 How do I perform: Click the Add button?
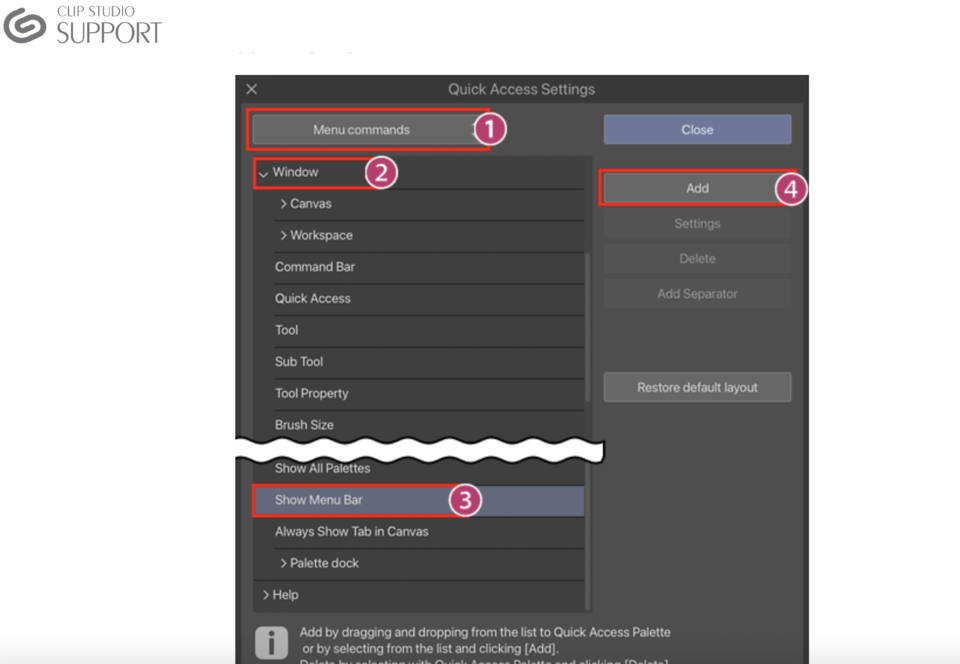point(697,188)
